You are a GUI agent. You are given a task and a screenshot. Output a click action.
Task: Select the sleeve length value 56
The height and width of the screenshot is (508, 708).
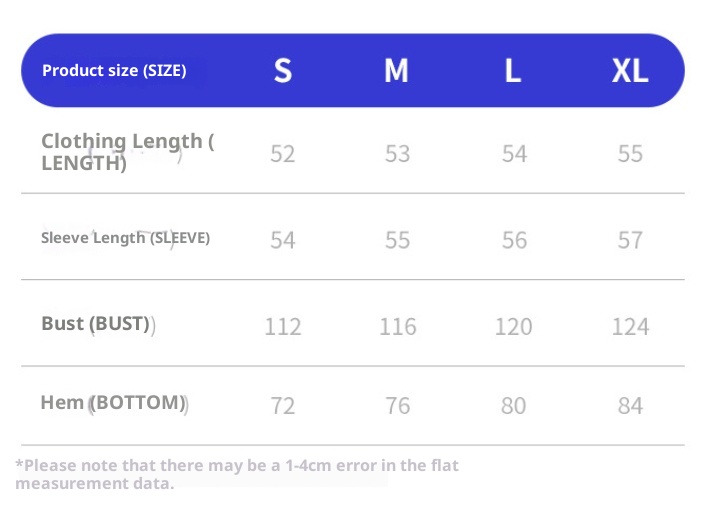click(514, 240)
